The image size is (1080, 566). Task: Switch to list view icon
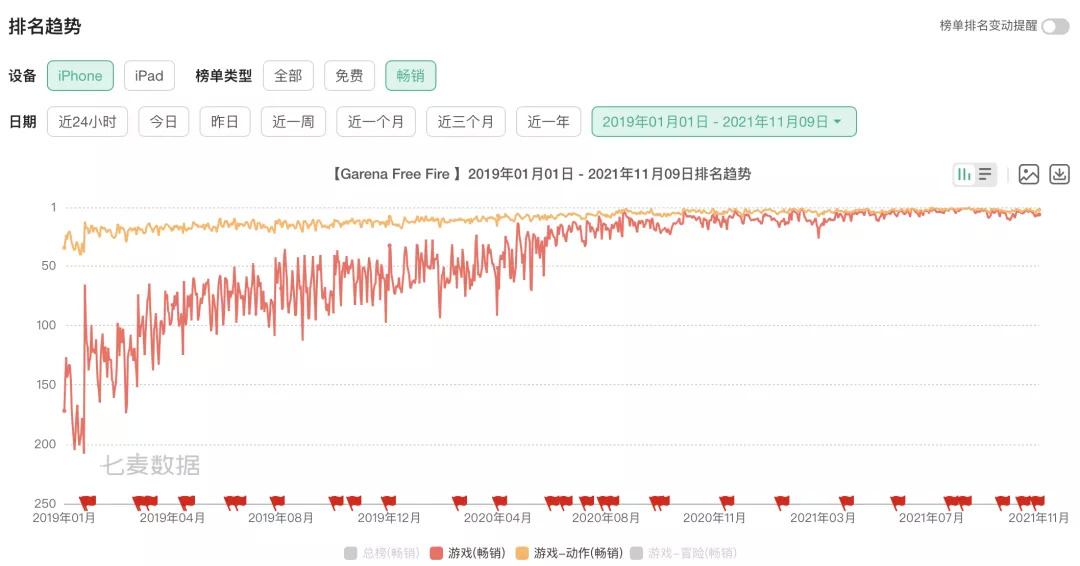tap(986, 175)
